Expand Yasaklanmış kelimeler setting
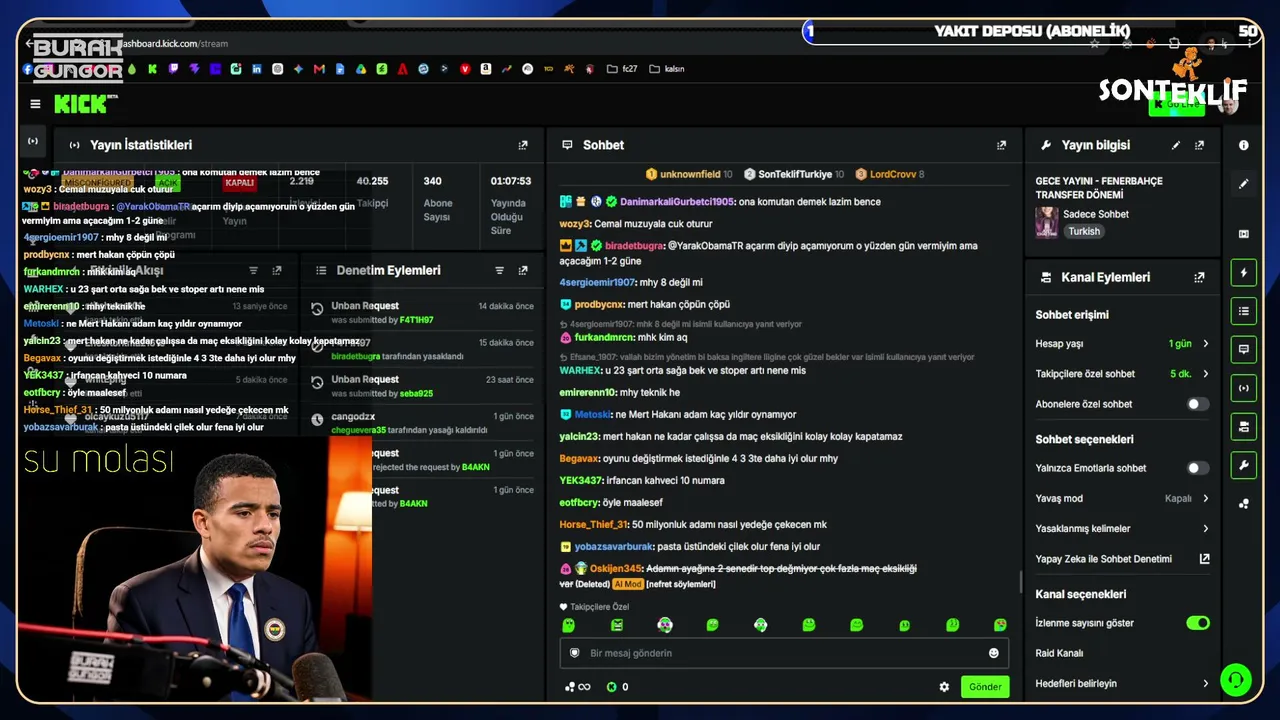Viewport: 1280px width, 720px height. 1122,528
